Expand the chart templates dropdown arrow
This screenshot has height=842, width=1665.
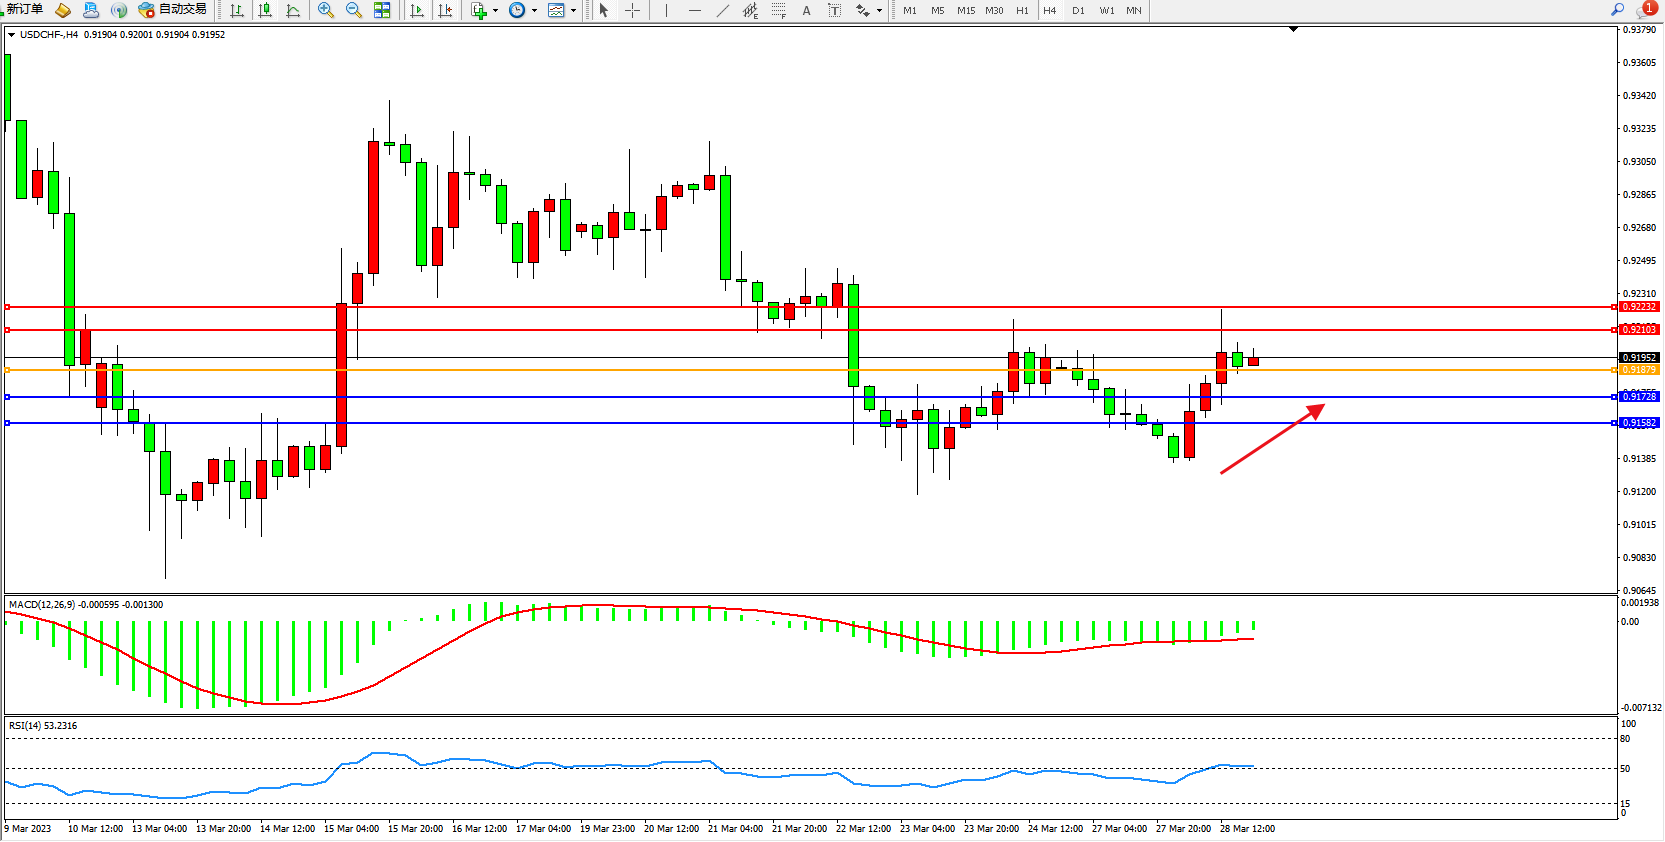[573, 11]
